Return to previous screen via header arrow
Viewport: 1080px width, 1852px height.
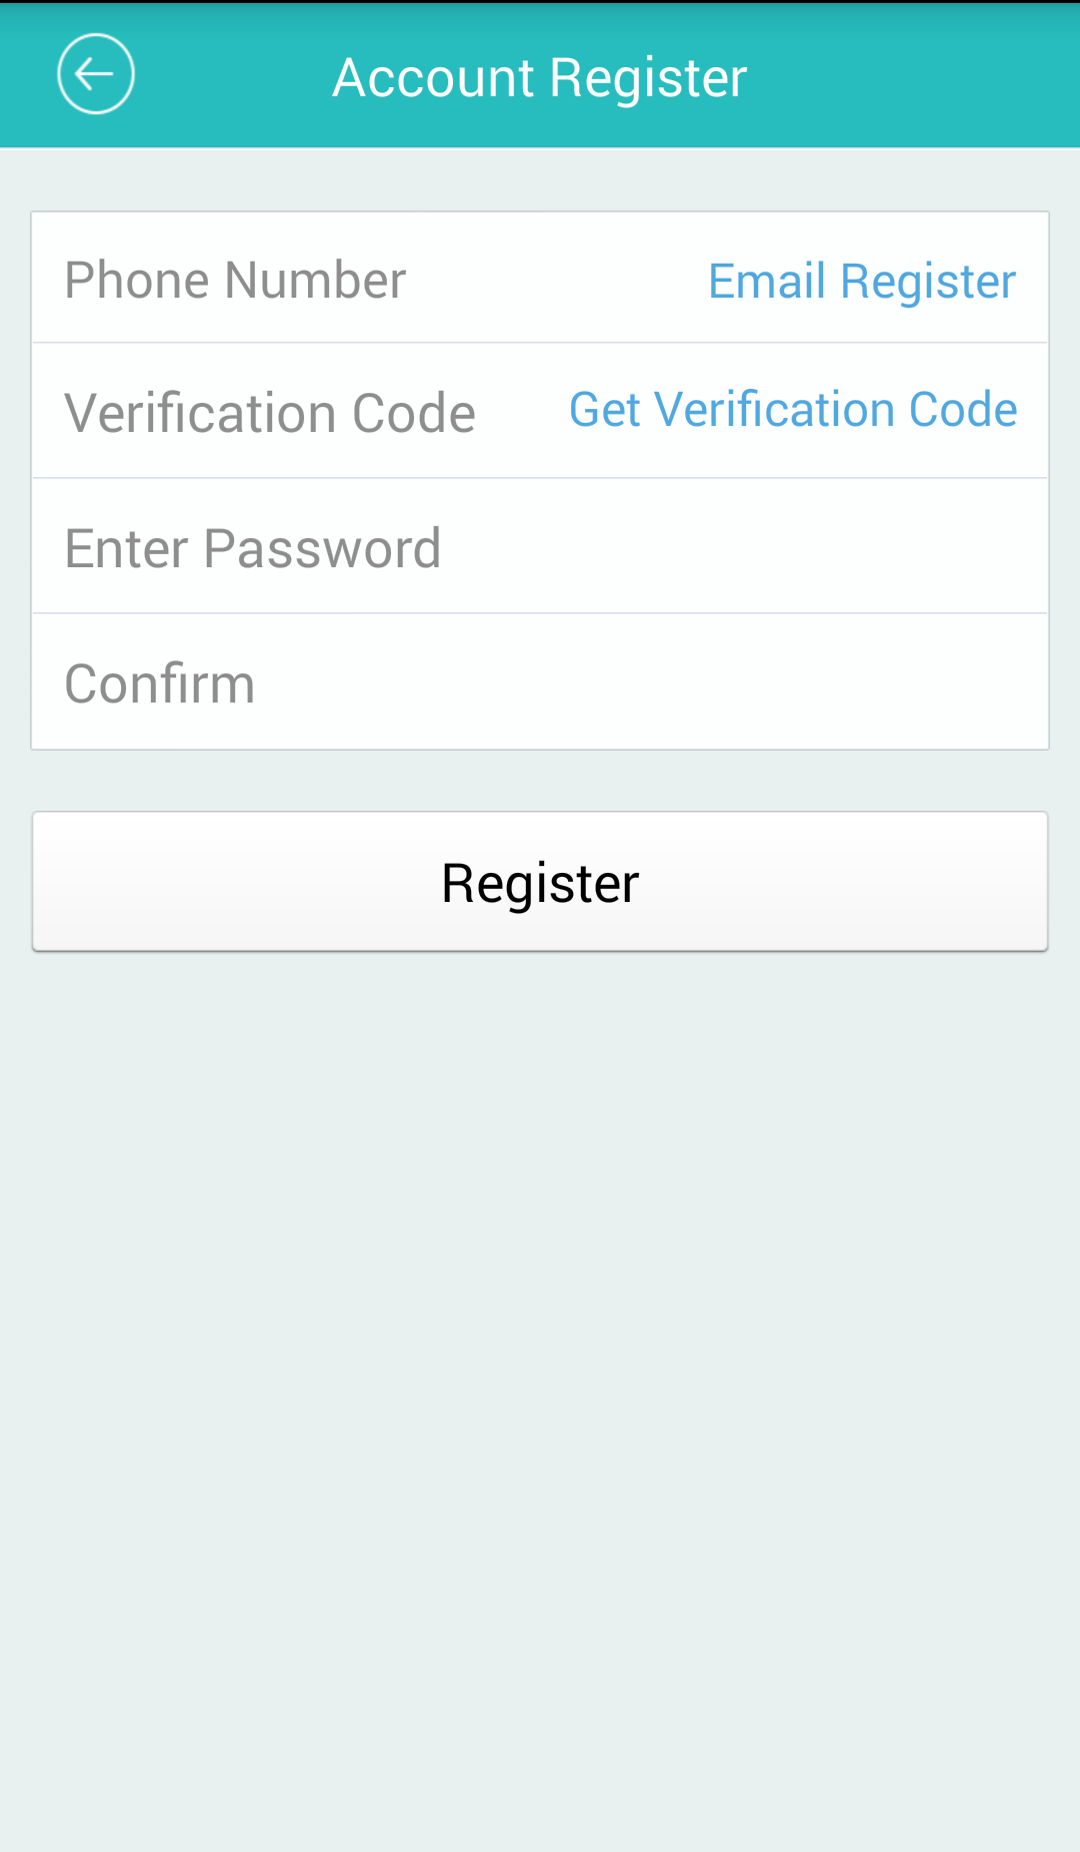point(95,74)
